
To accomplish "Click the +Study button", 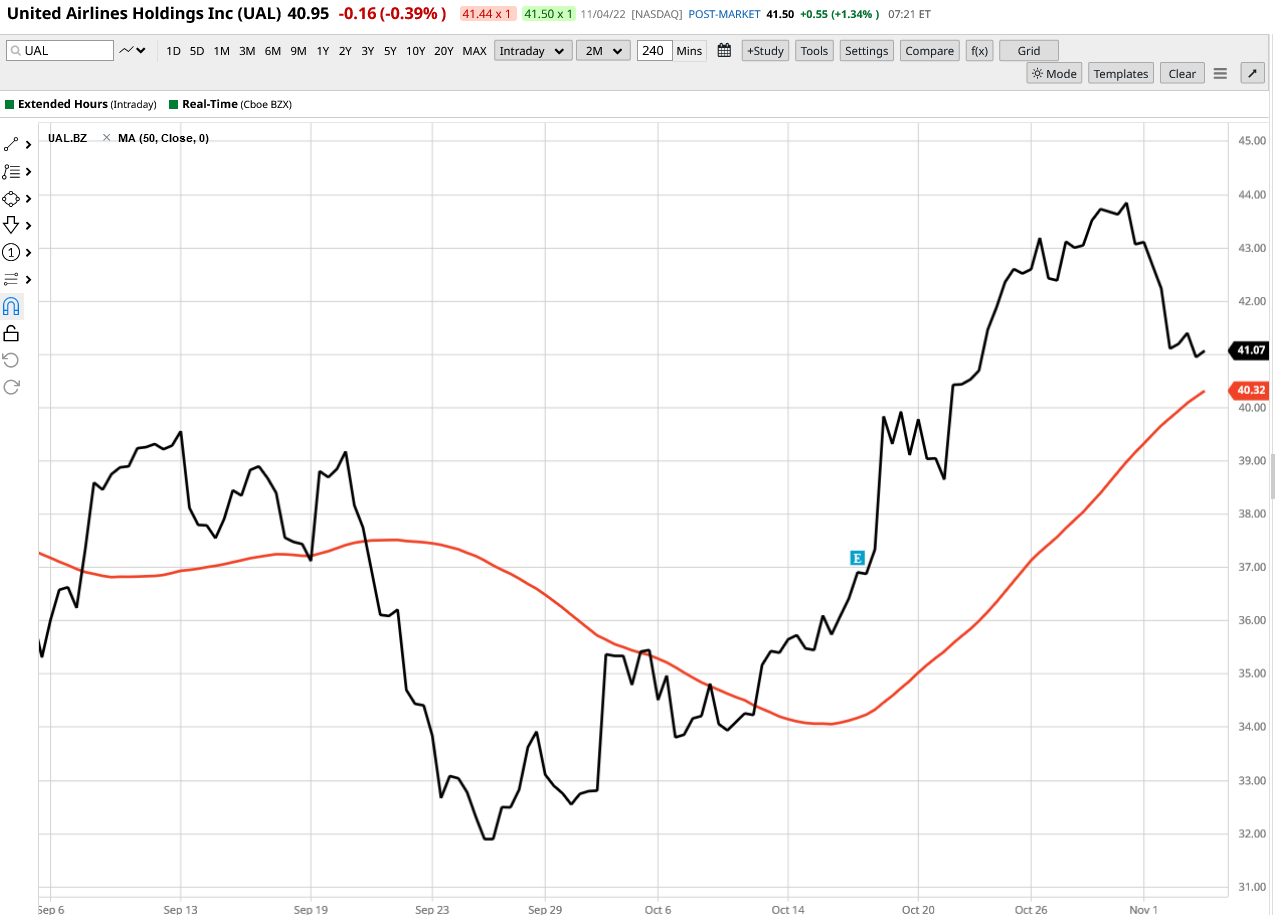I will coord(765,50).
